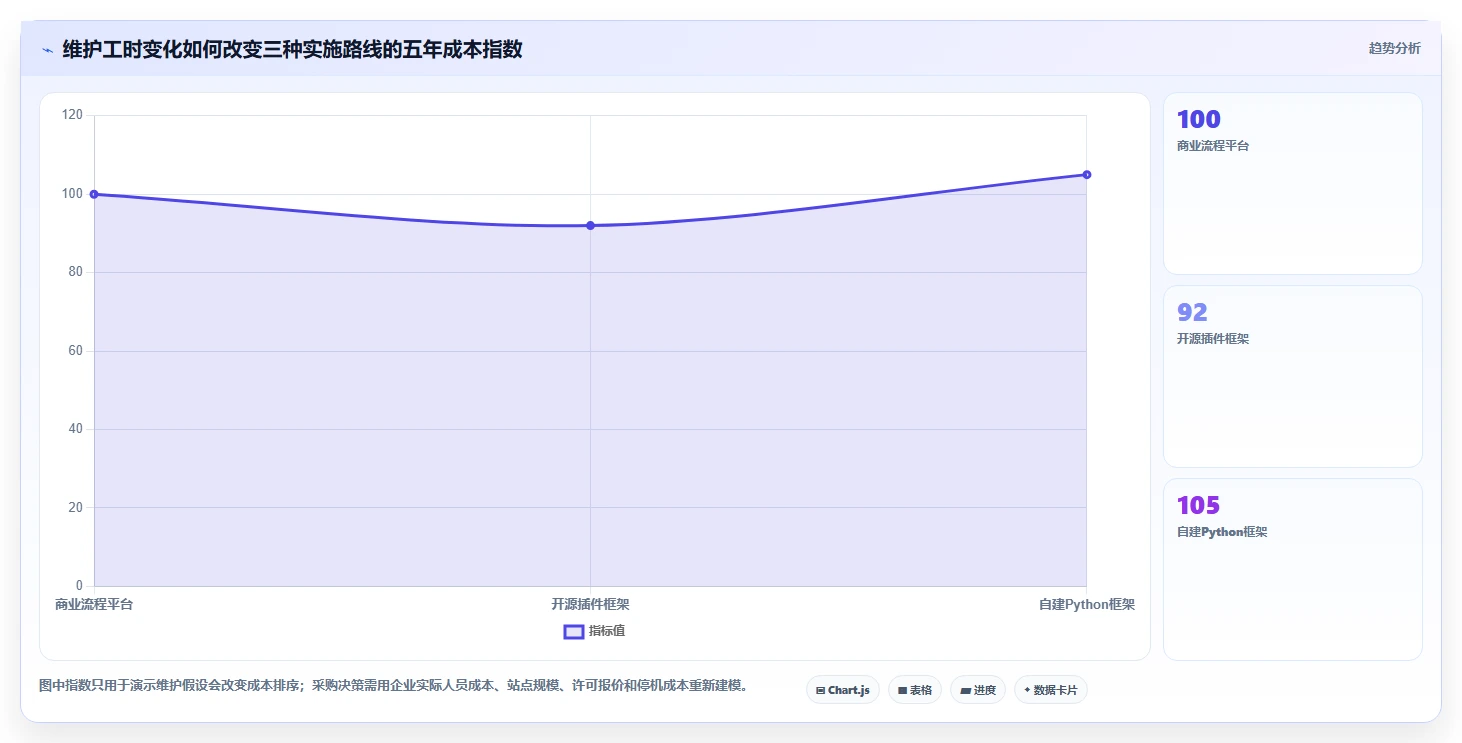Viewport: 1462px width, 743px height.
Task: Click the footnote starting 图中指数只用于演示
Action: coord(393,686)
